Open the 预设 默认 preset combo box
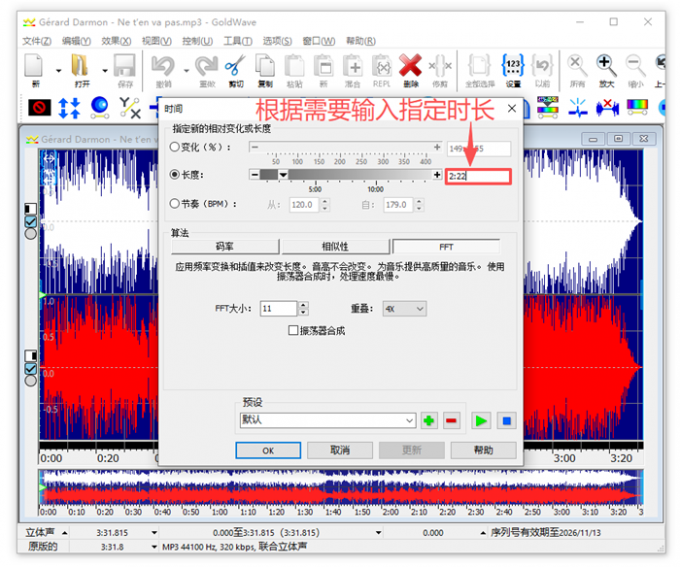This screenshot has width=680, height=567. pyautogui.click(x=328, y=420)
